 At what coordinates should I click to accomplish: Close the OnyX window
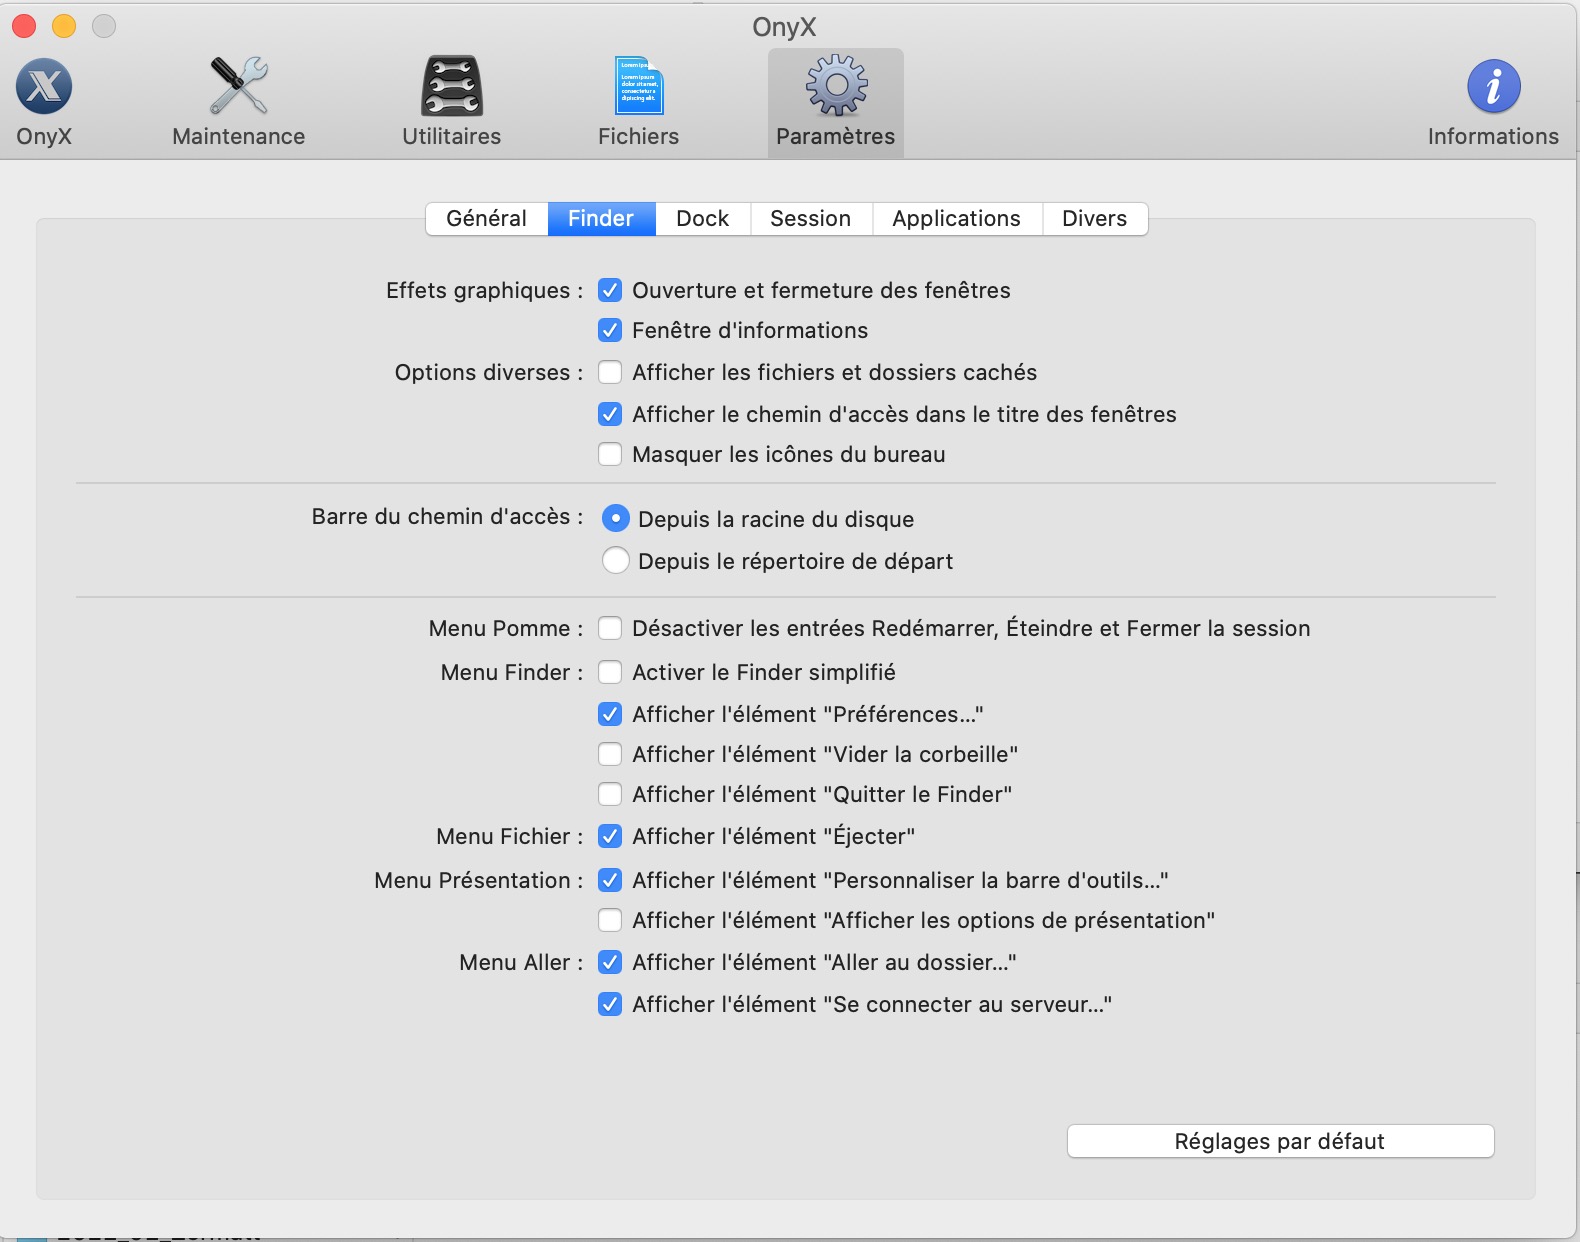(x=24, y=26)
